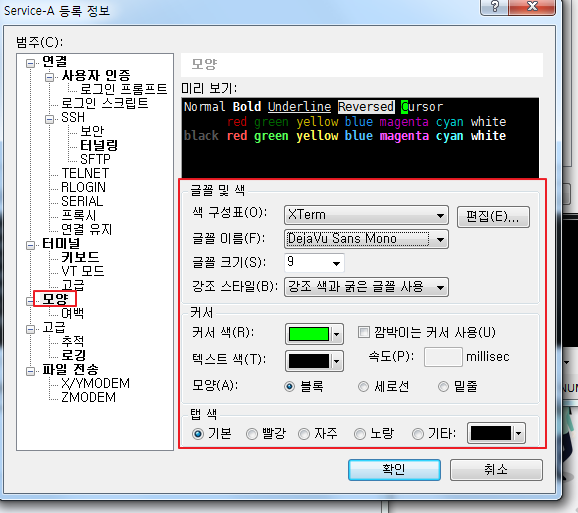Click the 속도(P) millisec input field
This screenshot has width=578, height=513.
click(x=443, y=357)
